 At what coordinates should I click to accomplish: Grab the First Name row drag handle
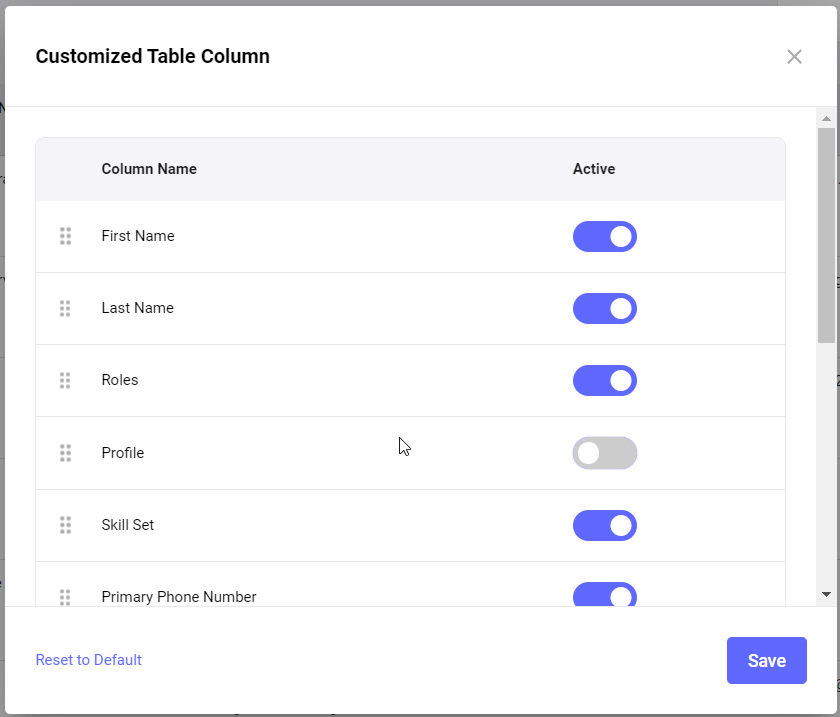point(65,236)
